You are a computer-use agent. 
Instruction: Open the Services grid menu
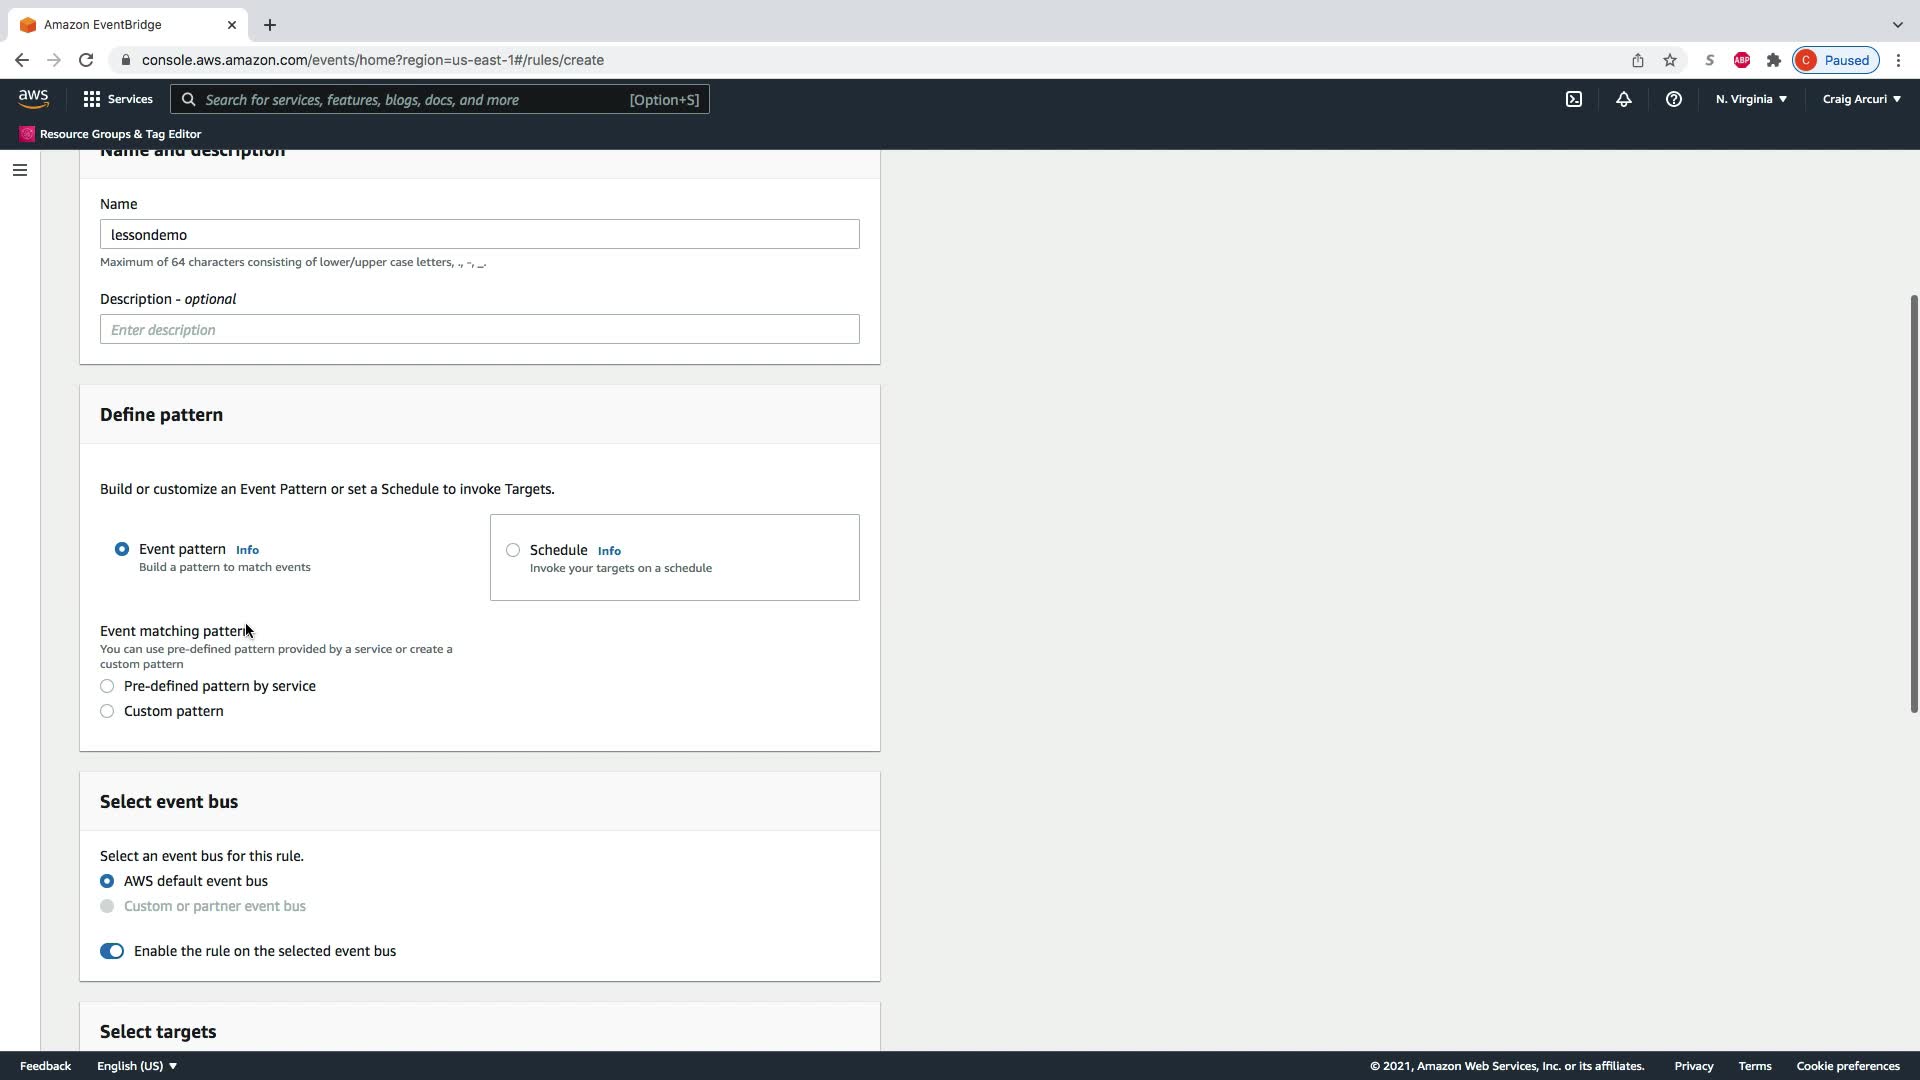pos(118,99)
